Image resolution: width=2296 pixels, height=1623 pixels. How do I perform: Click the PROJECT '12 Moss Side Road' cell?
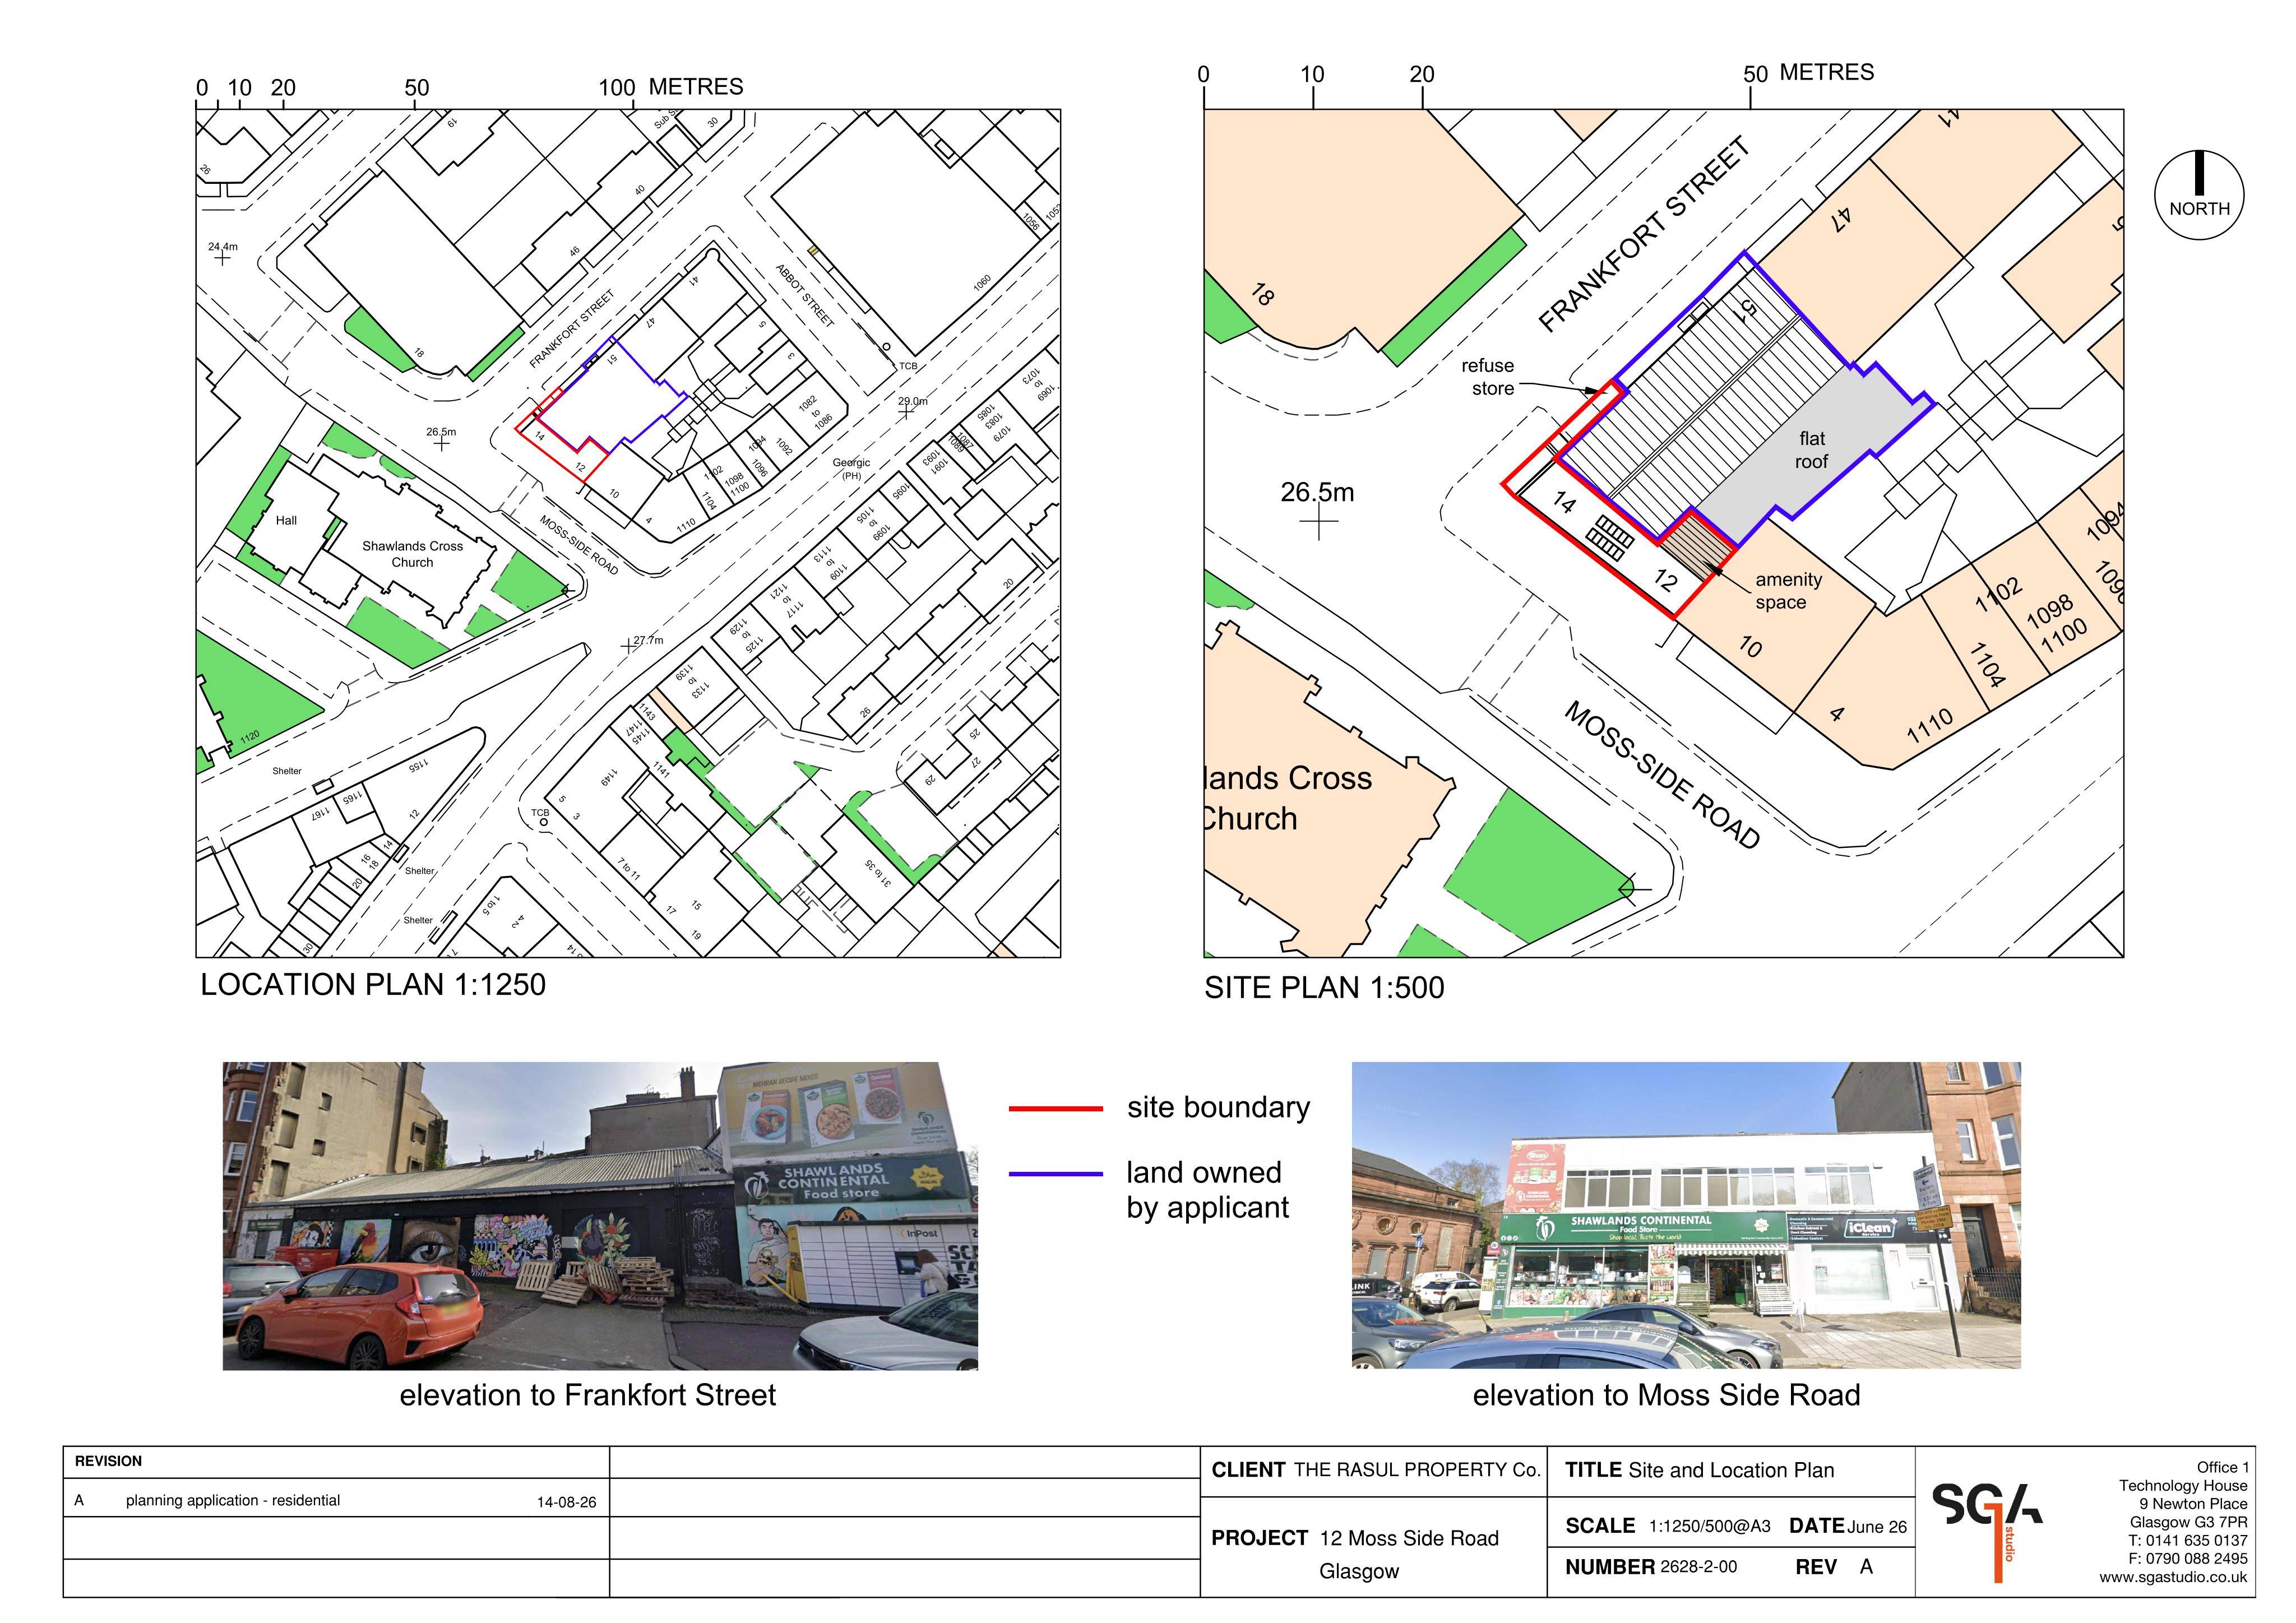pos(1374,1547)
